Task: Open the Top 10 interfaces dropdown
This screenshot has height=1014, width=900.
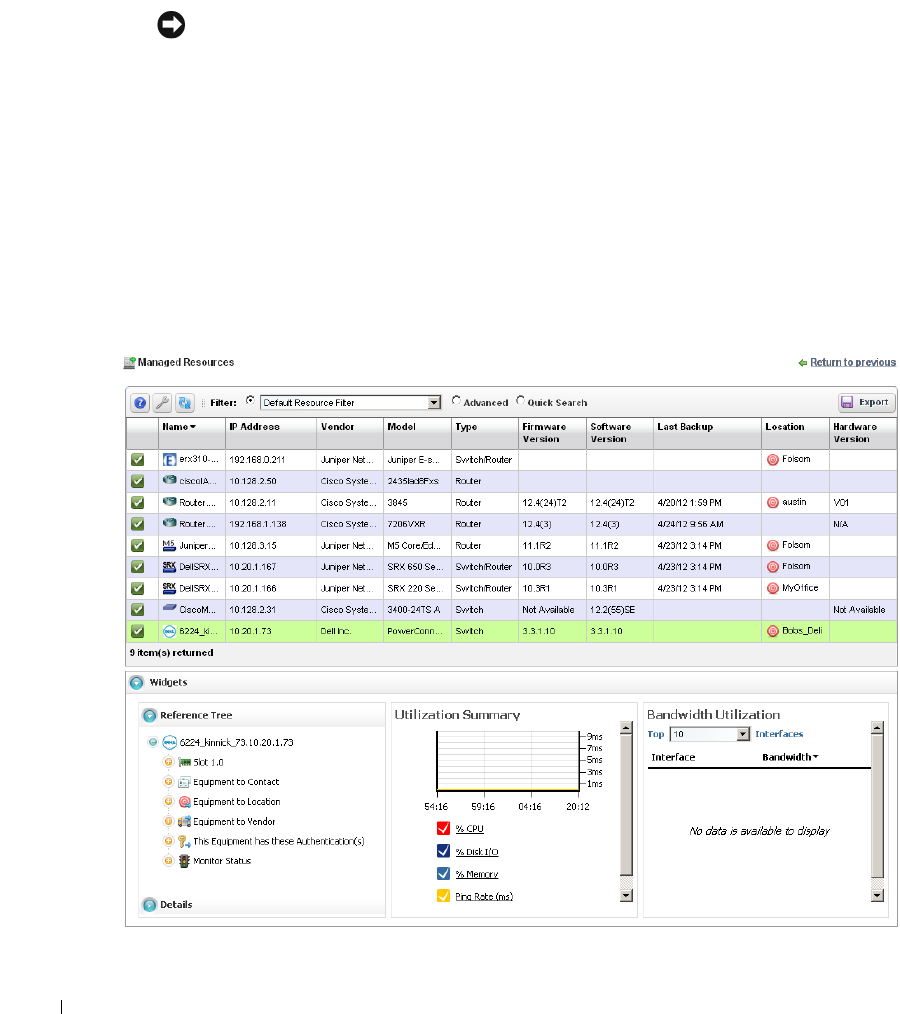Action: point(742,734)
